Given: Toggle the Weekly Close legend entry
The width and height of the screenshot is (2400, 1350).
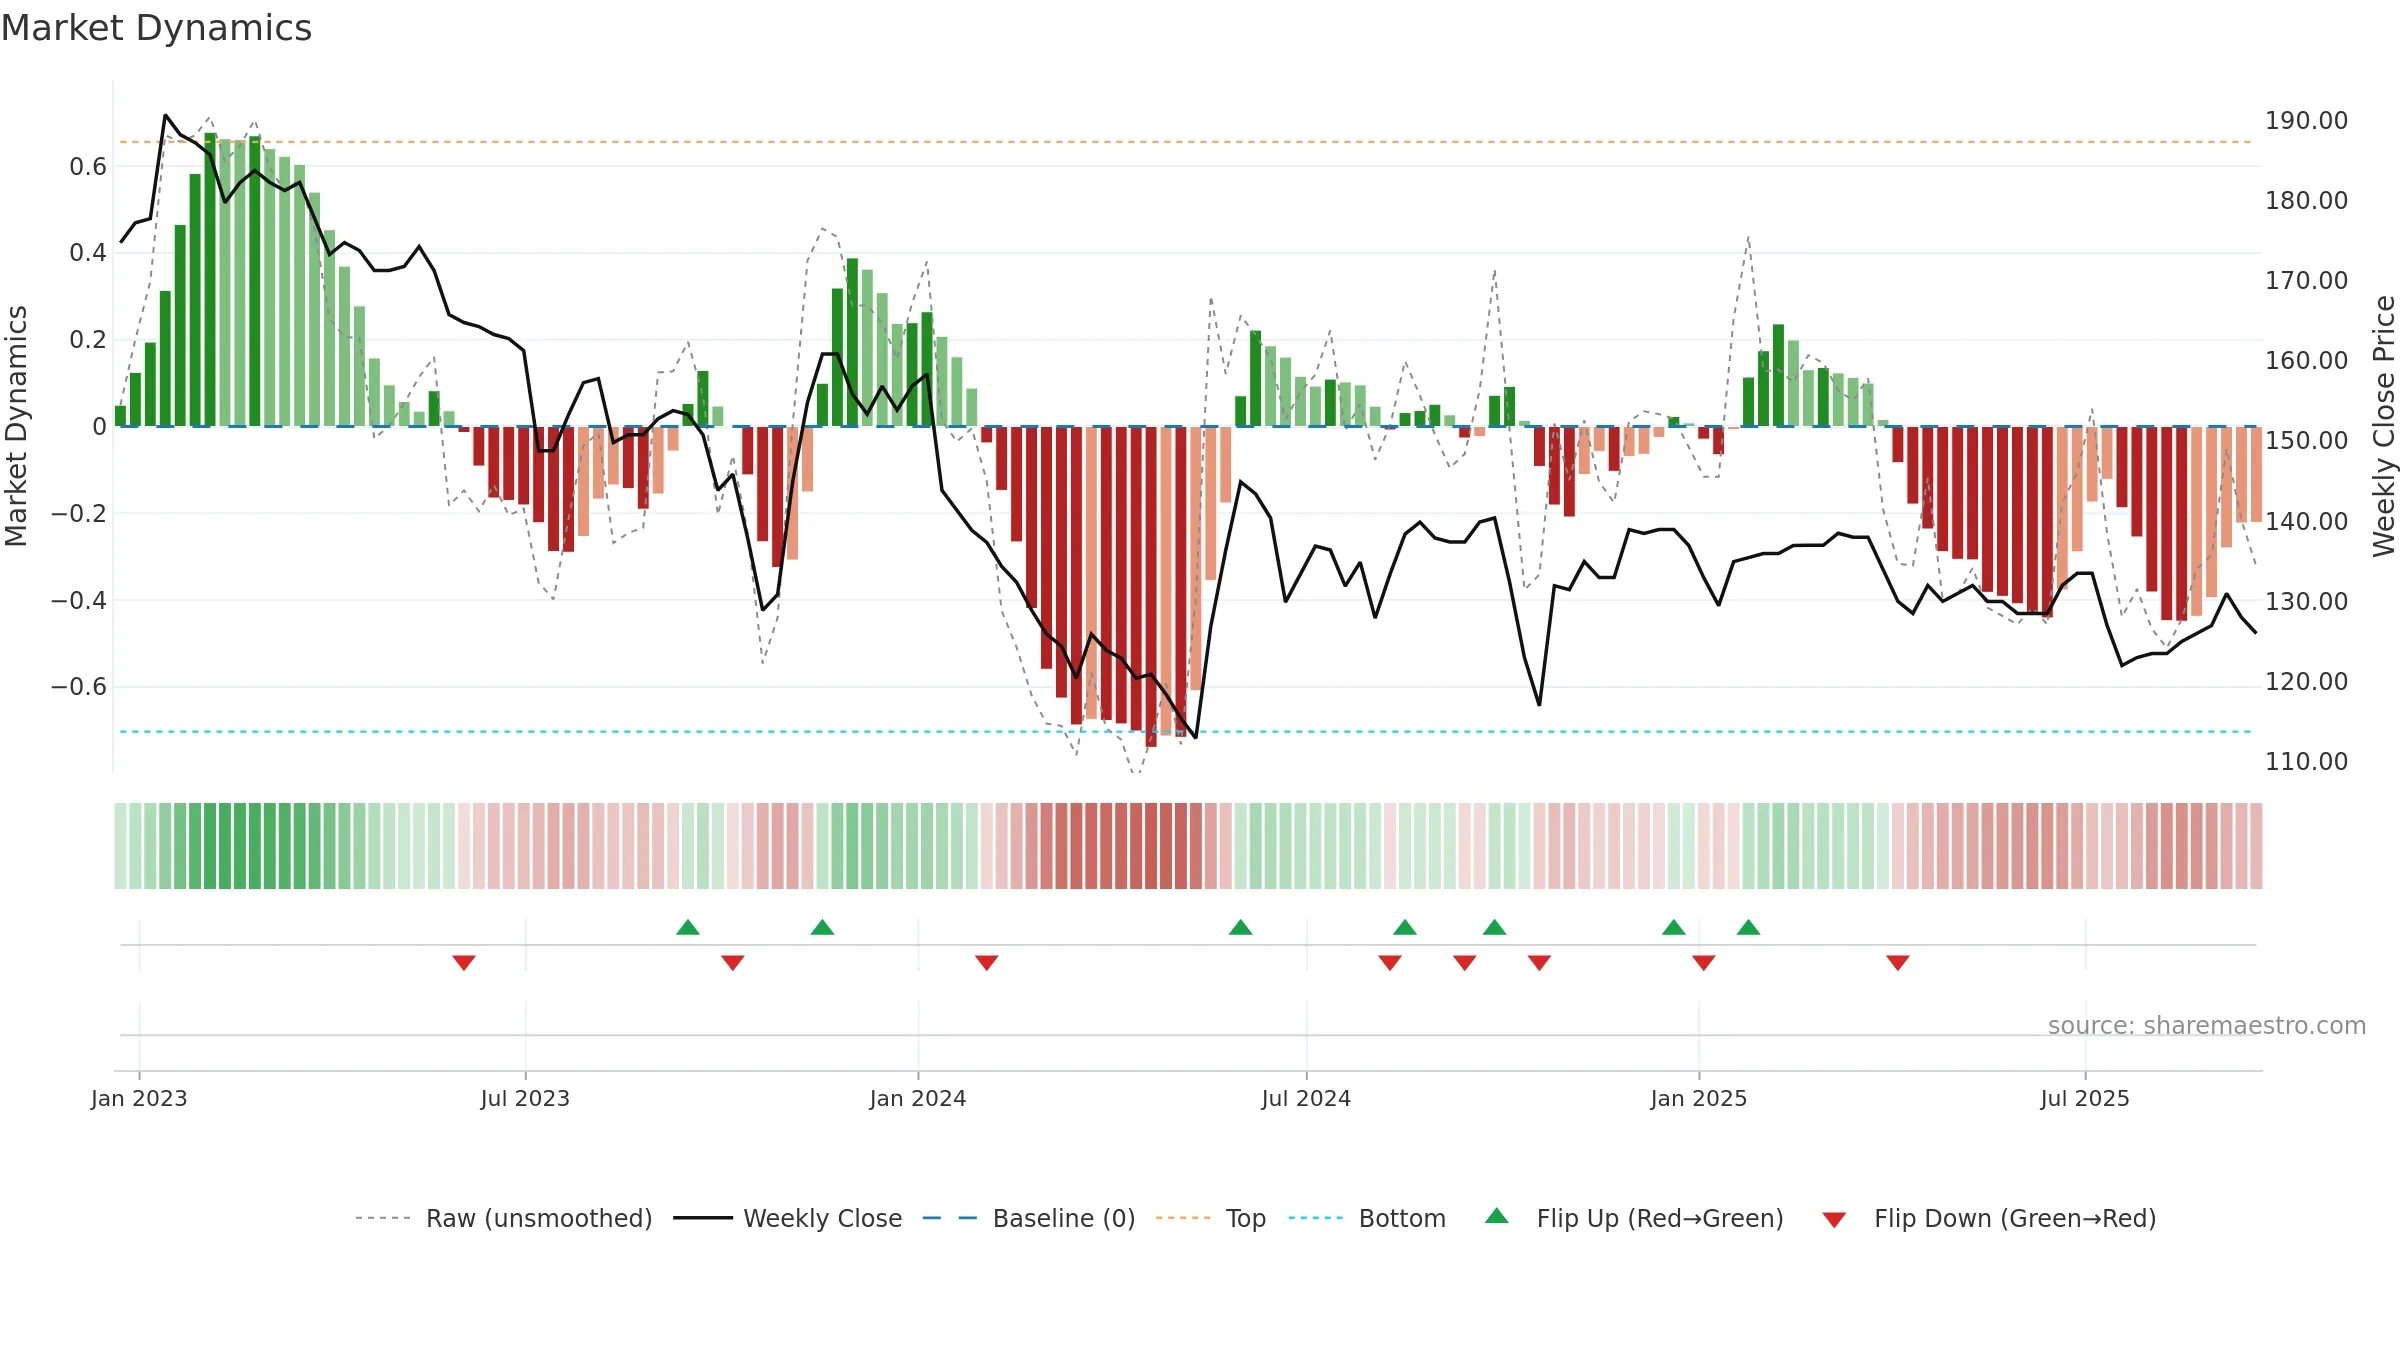Looking at the screenshot, I should 788,1218.
